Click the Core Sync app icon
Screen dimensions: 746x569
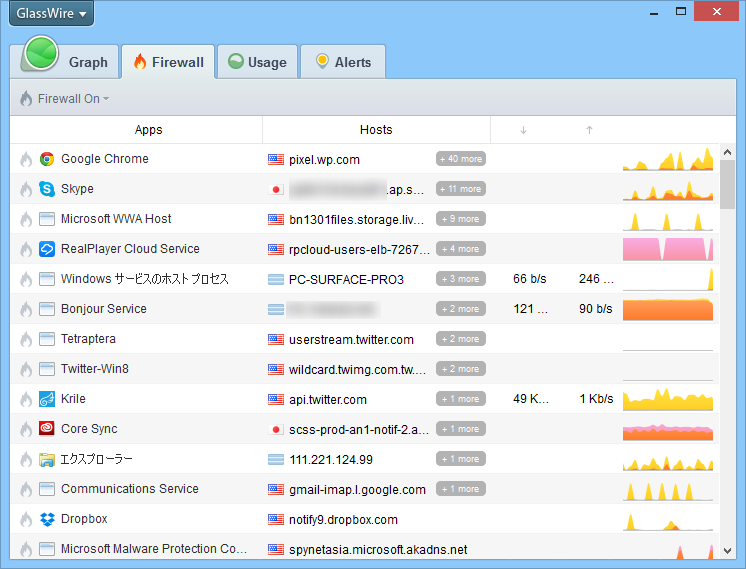click(x=47, y=429)
